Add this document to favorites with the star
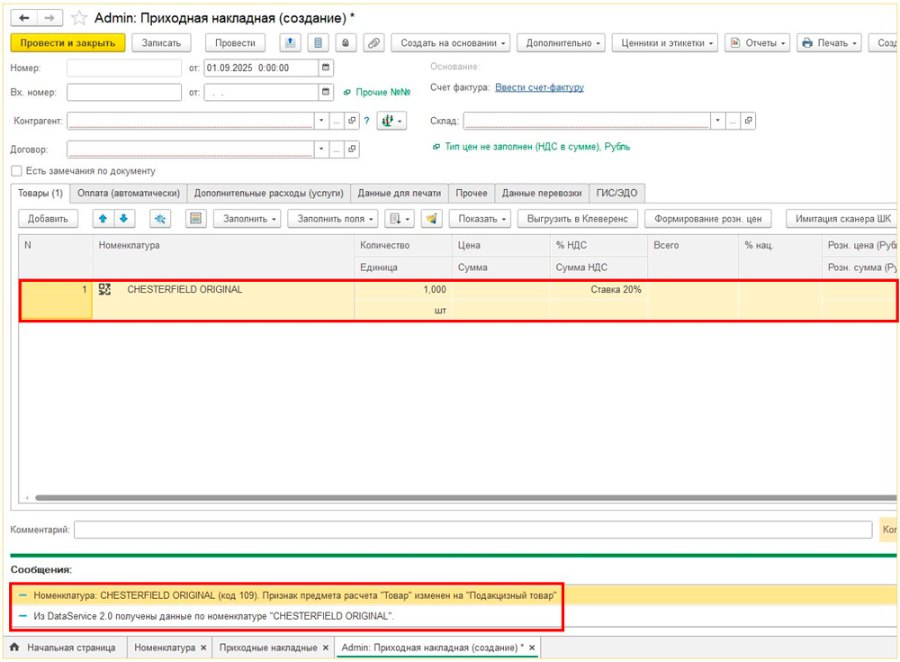Screen dimensions: 900x662 point(79,18)
